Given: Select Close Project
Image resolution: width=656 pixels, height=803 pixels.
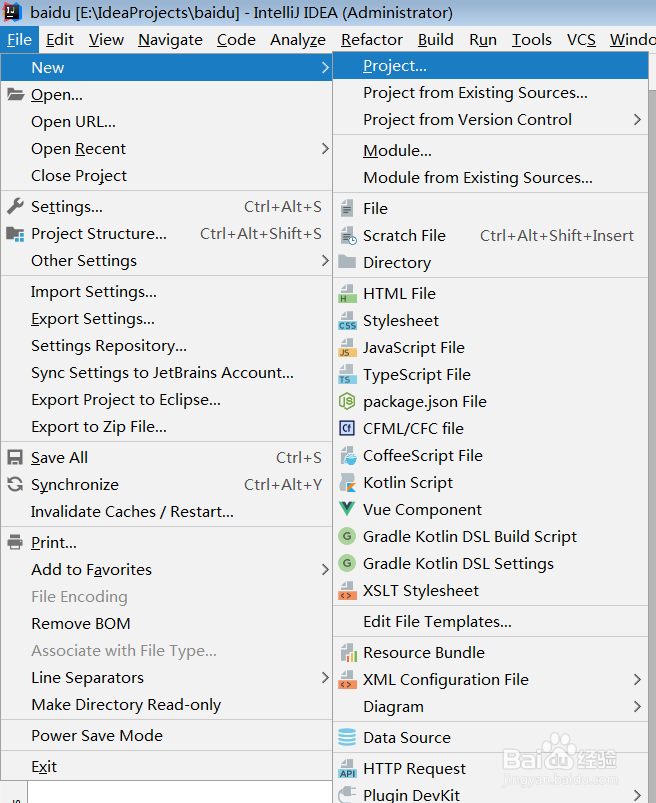Looking at the screenshot, I should (166, 176).
